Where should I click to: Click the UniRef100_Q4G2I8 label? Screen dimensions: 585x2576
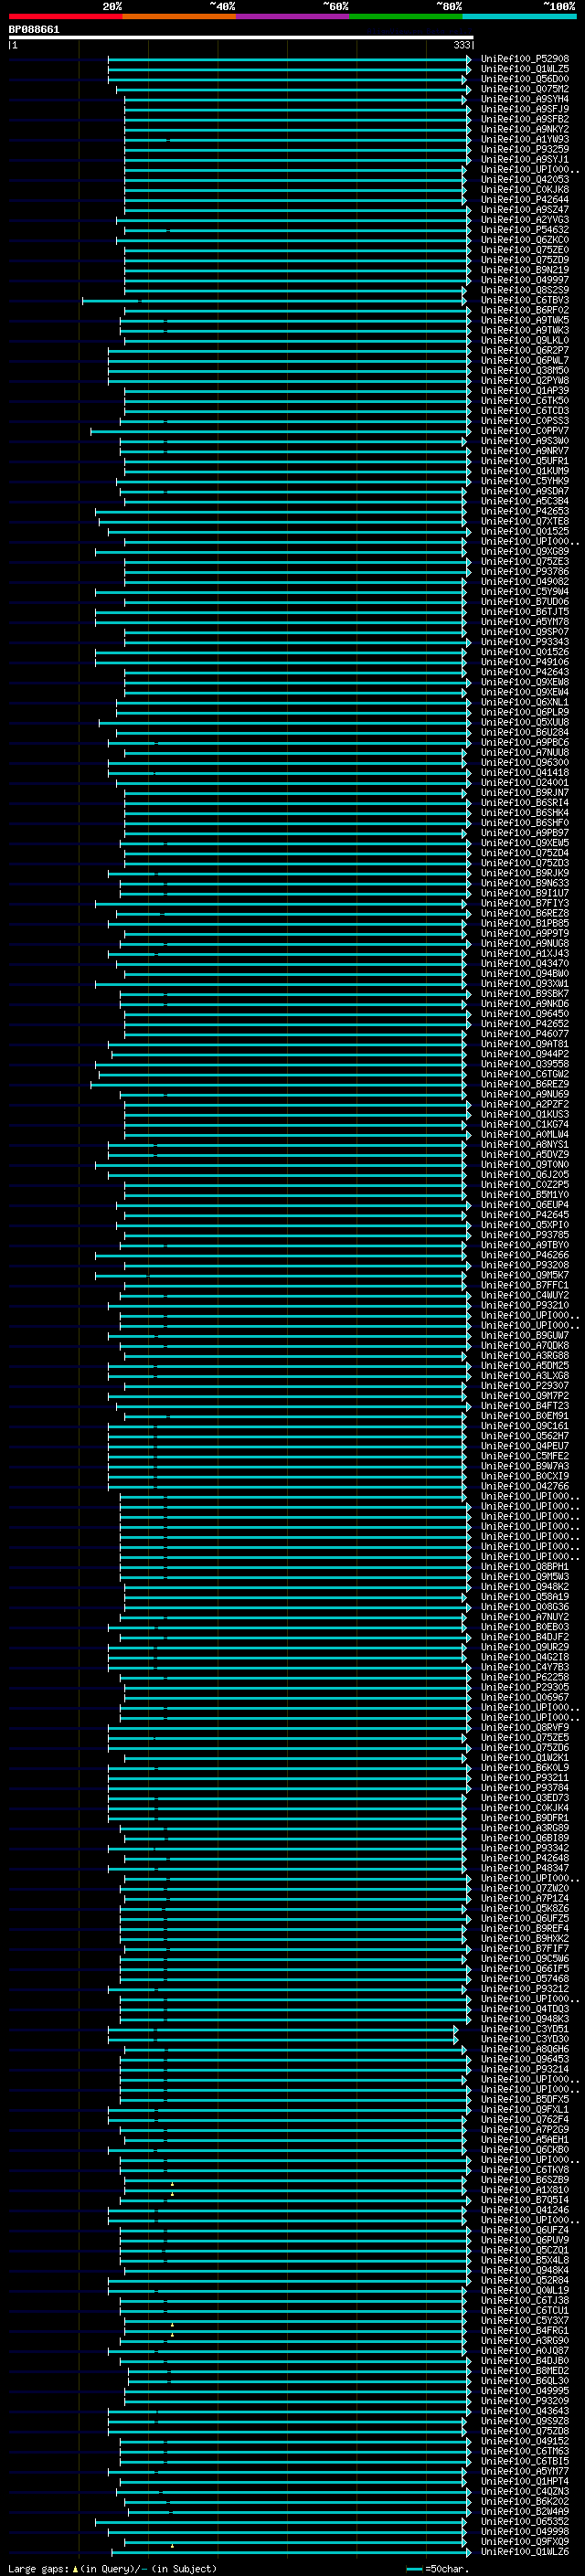click(x=525, y=1657)
